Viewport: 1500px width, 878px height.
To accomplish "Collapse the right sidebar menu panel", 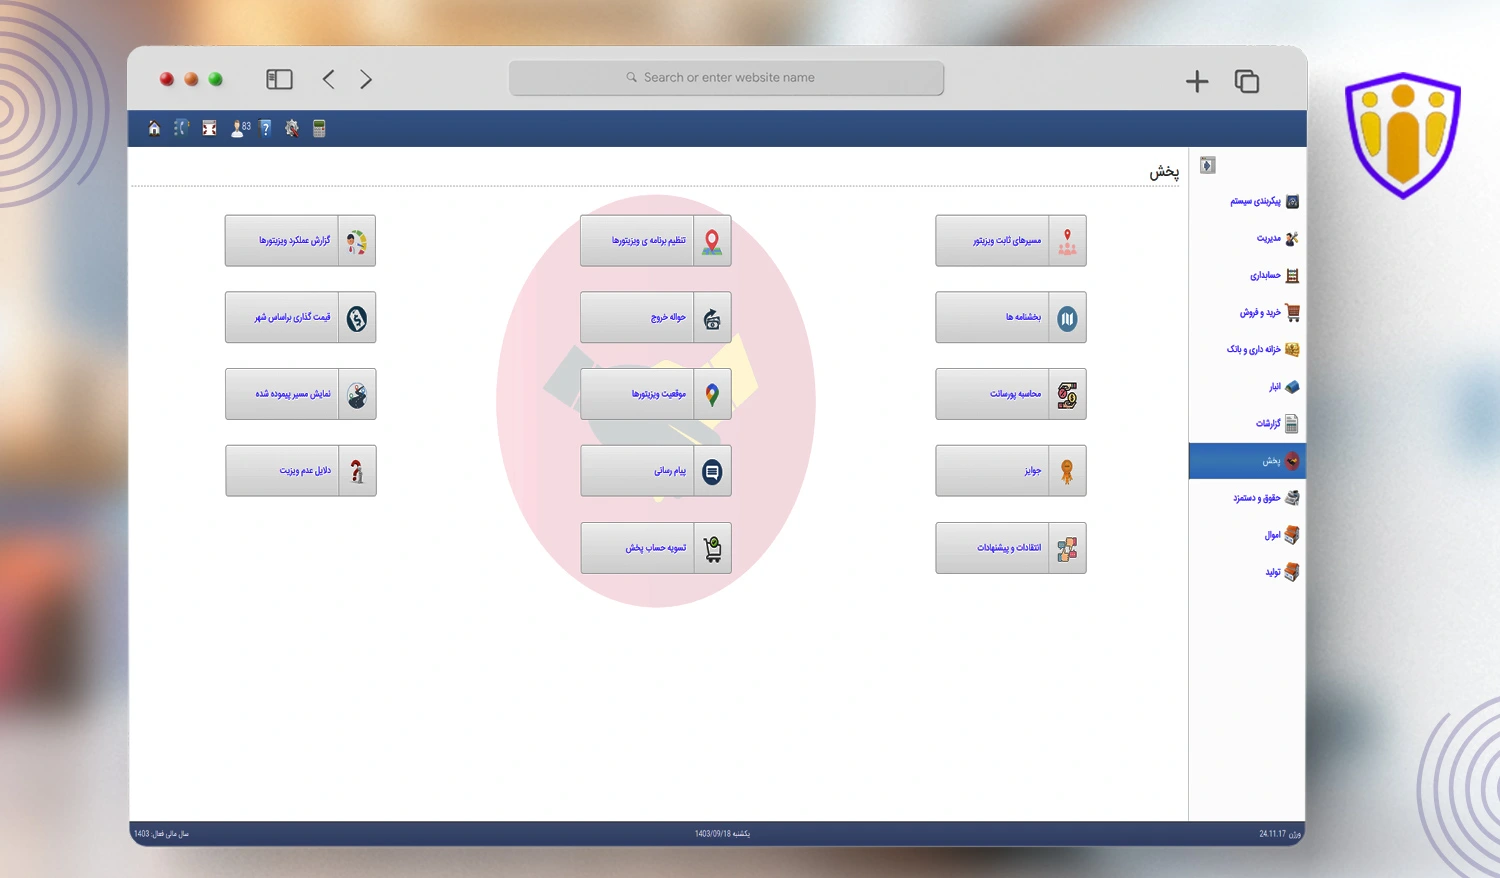I will [x=1207, y=165].
